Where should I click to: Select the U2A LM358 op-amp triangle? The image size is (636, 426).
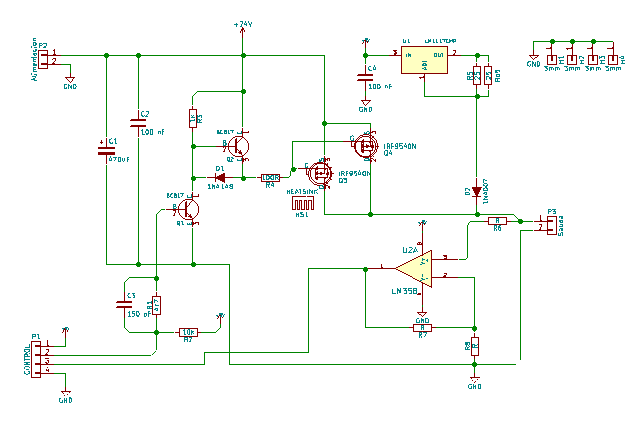tap(415, 268)
